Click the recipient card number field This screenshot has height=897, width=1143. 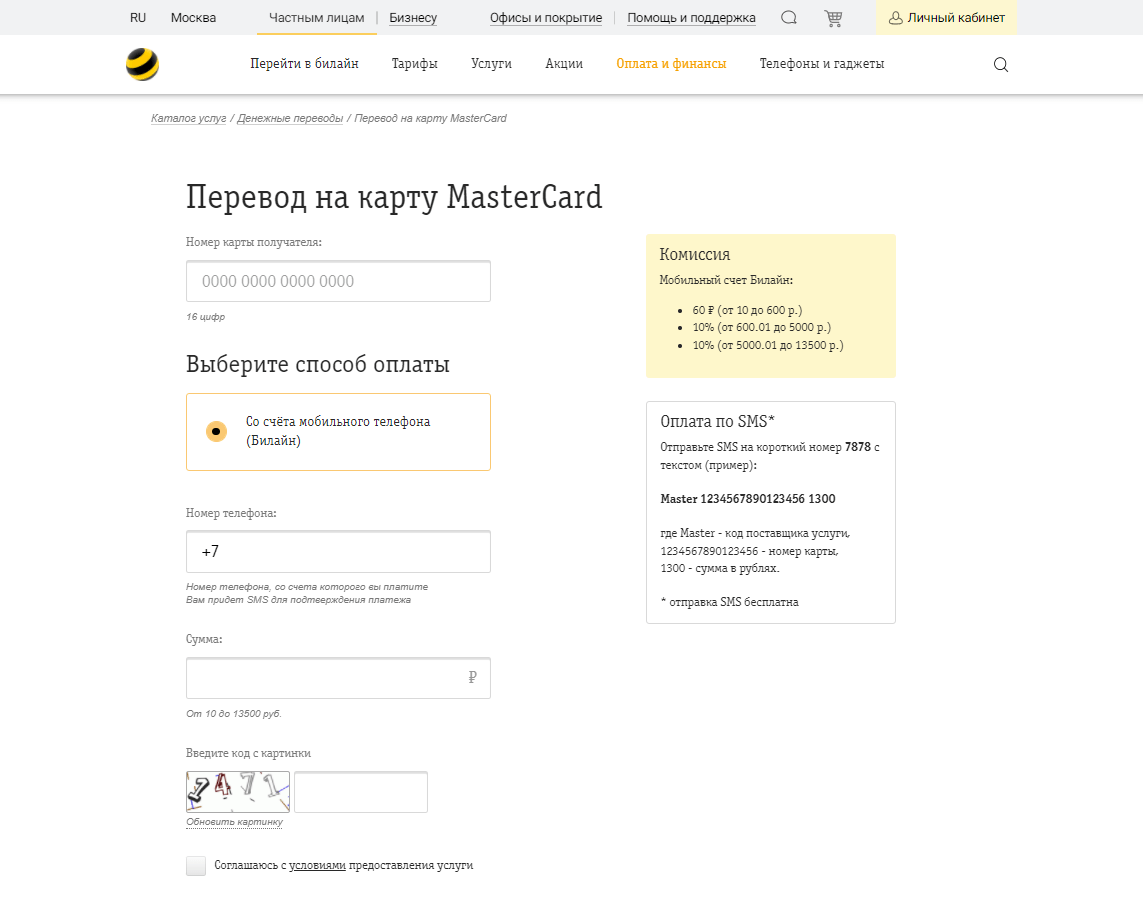tap(338, 281)
